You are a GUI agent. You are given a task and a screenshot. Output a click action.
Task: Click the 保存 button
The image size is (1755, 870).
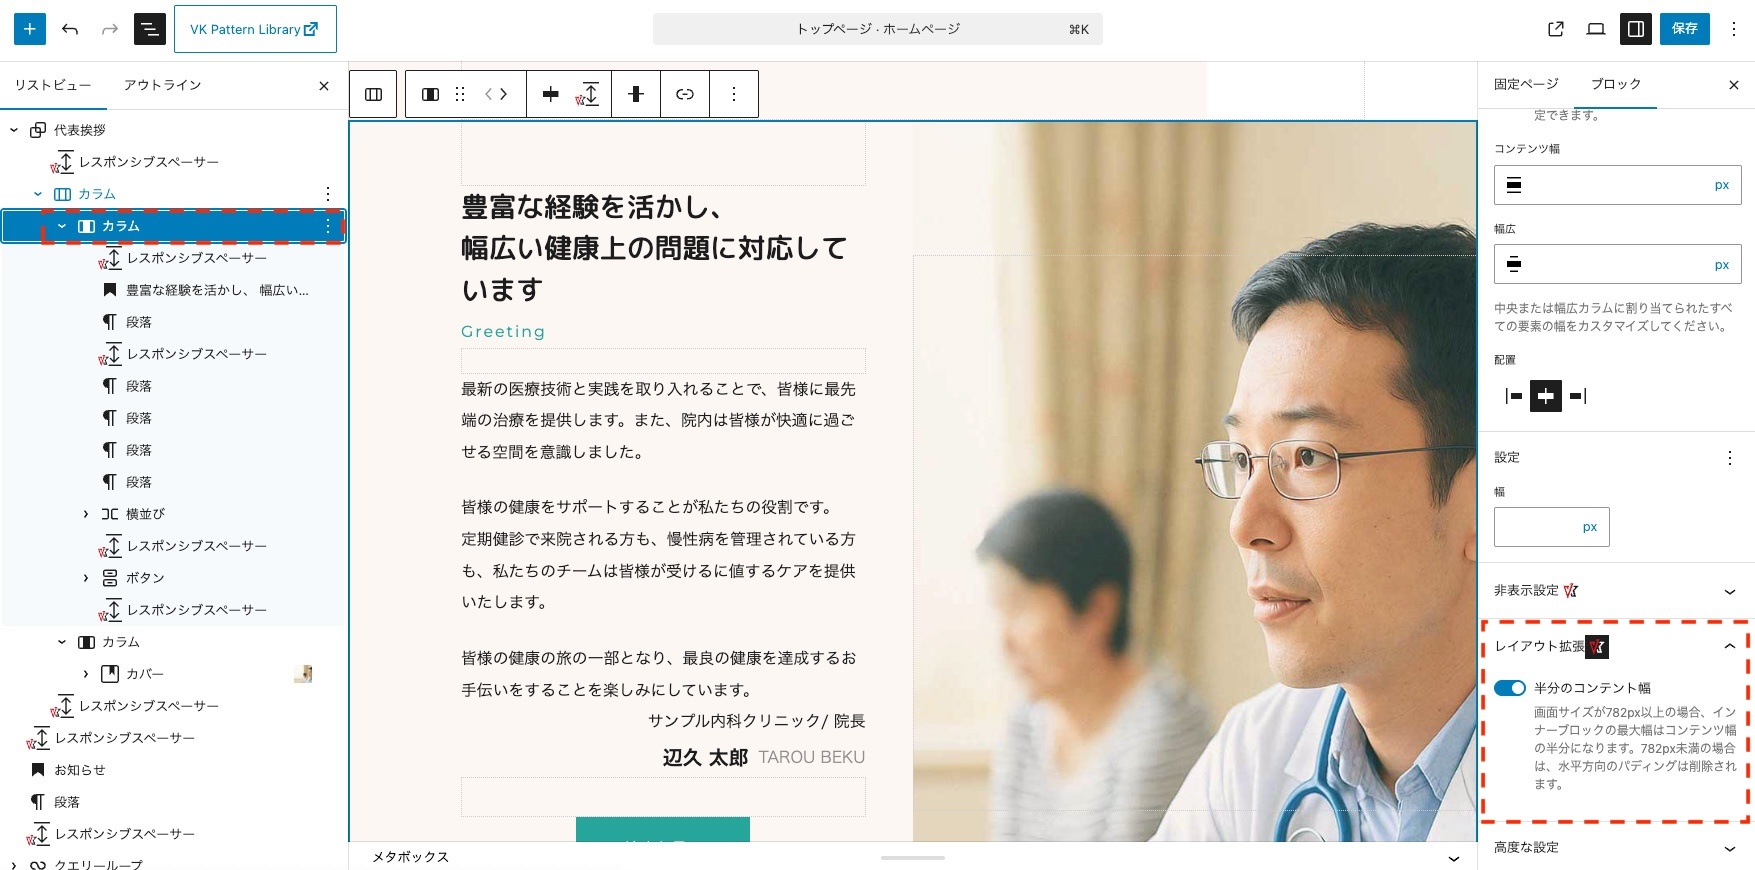tap(1685, 29)
